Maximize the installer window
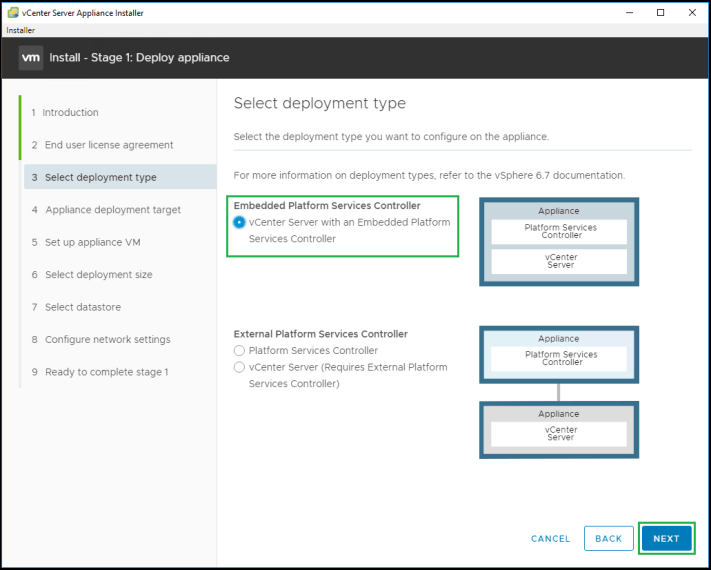The width and height of the screenshot is (711, 570). pyautogui.click(x=660, y=13)
